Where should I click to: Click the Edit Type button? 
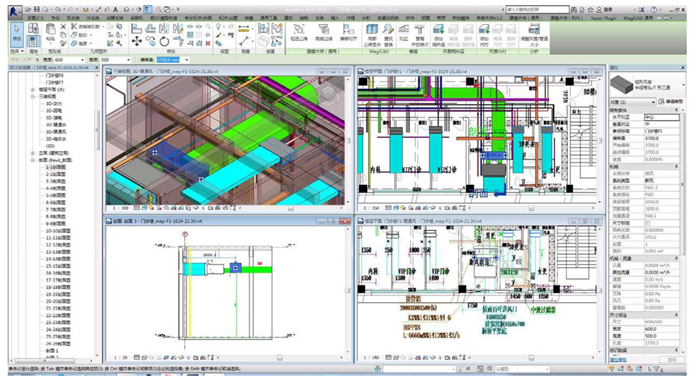pos(671,102)
